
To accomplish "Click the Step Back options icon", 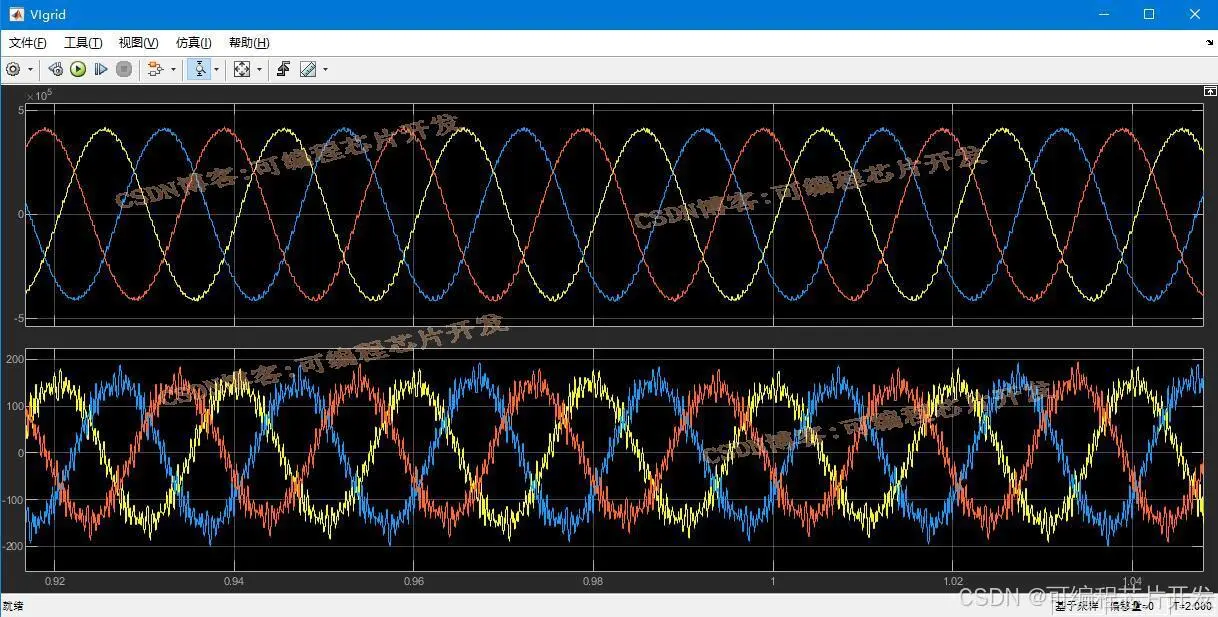I will click(x=56, y=69).
